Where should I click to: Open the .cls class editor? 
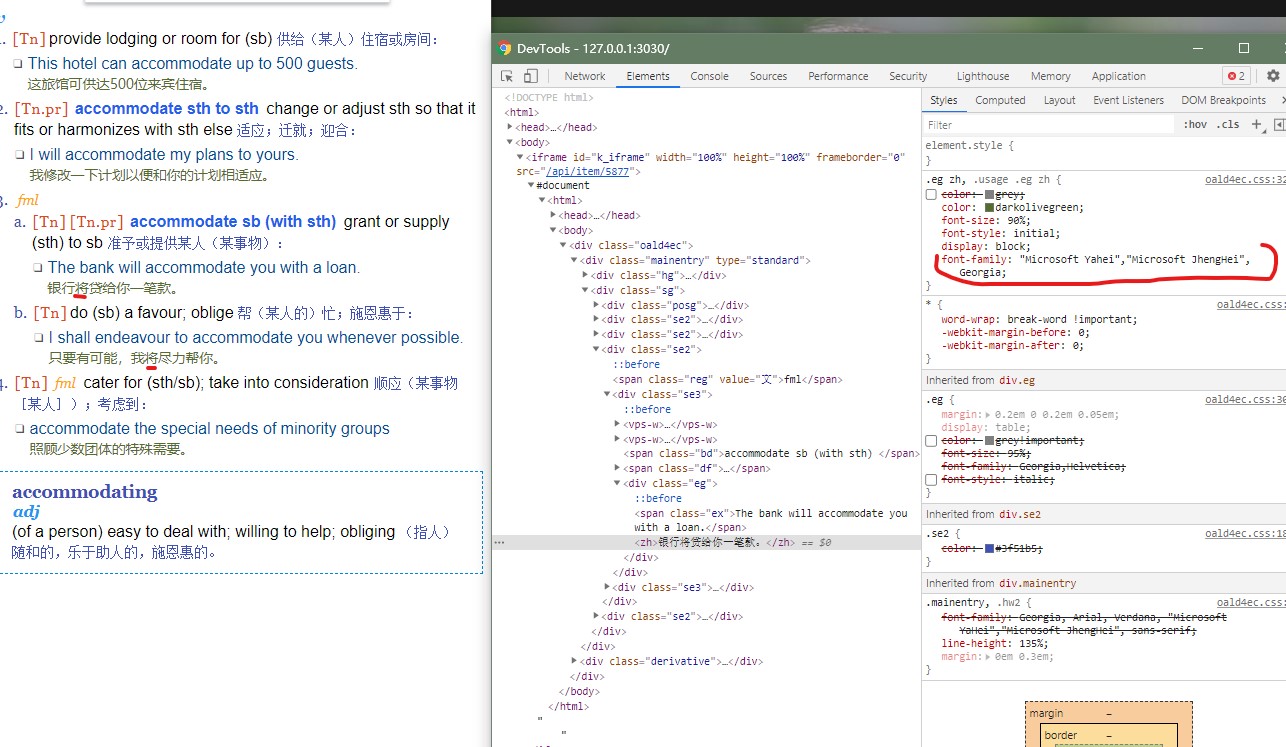pos(1229,125)
